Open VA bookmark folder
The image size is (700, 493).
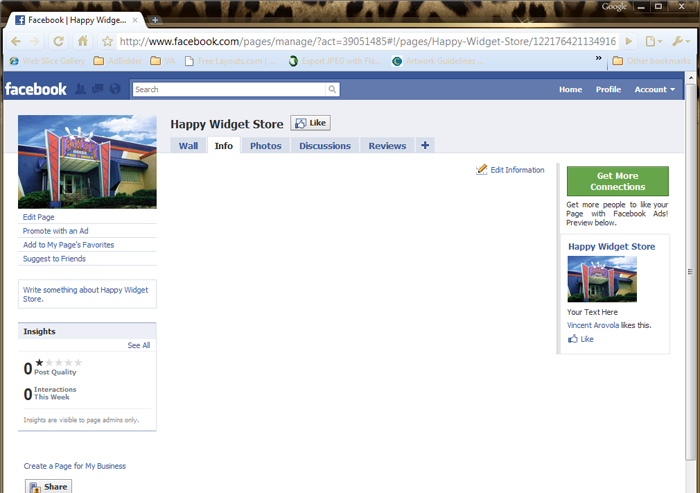click(162, 61)
